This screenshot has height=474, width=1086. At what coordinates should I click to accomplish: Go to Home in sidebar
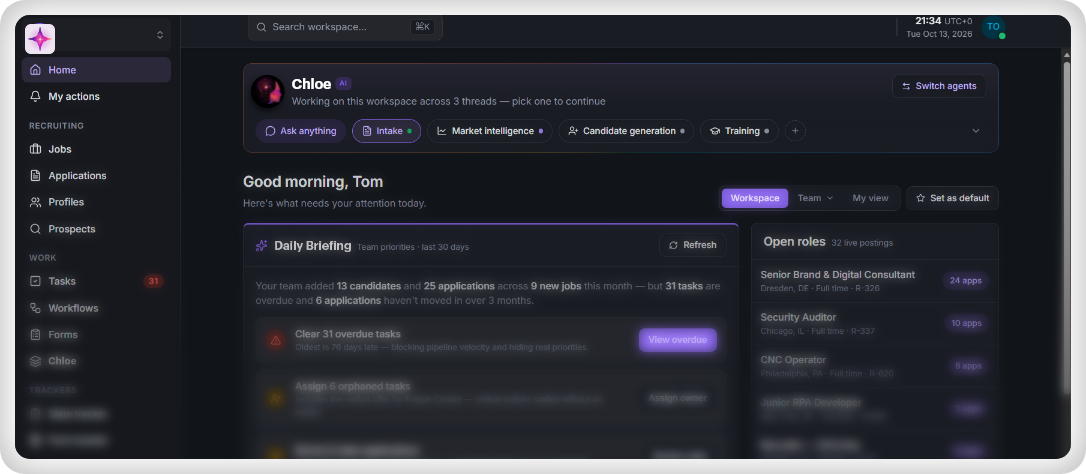coord(96,70)
